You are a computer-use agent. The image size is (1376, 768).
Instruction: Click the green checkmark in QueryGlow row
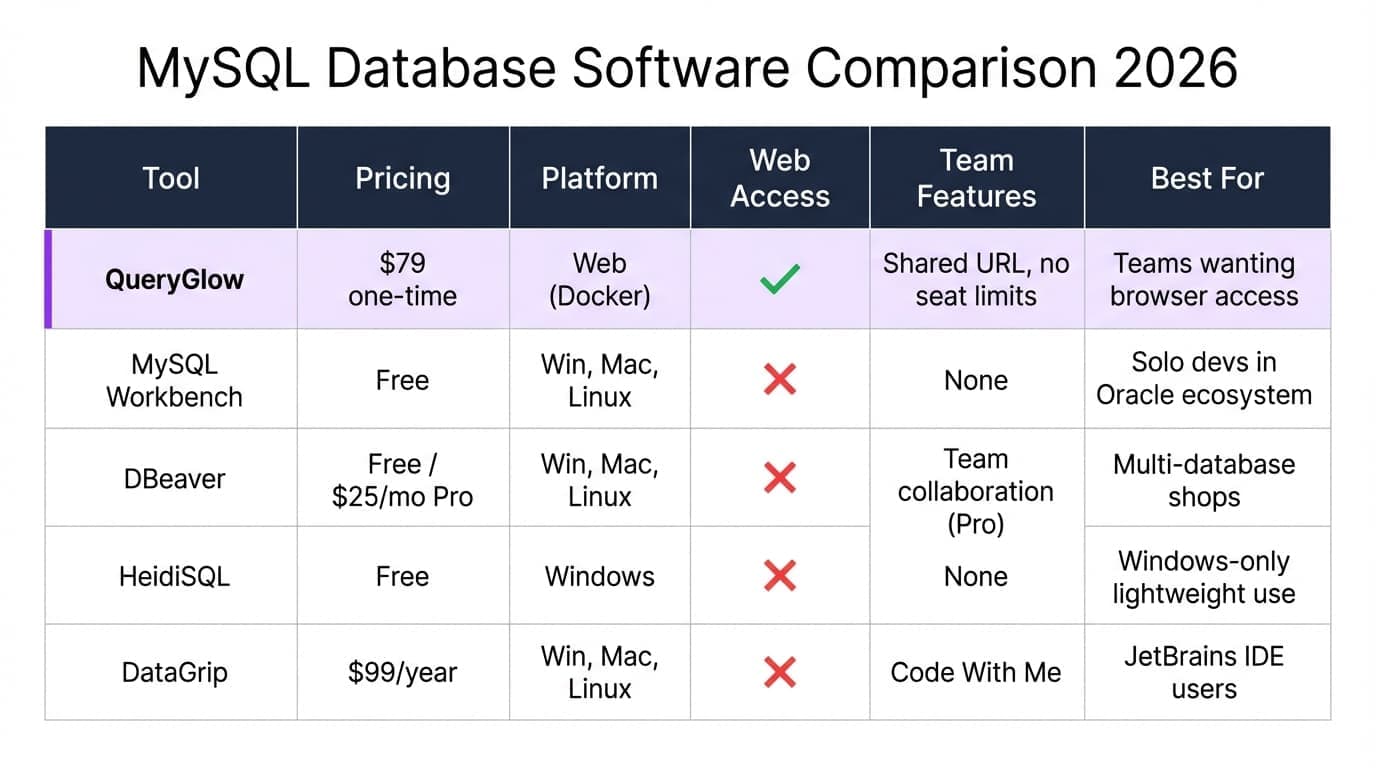point(779,279)
